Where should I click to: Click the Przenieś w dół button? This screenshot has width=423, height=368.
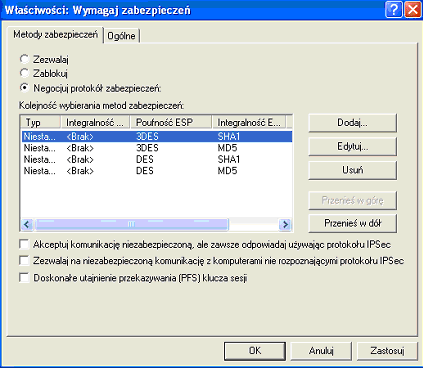(353, 223)
